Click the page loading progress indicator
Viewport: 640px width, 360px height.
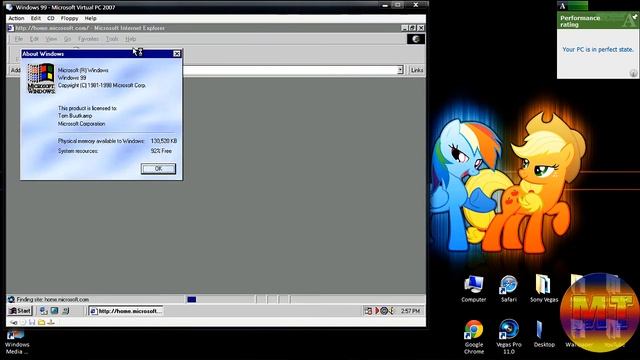coord(191,299)
